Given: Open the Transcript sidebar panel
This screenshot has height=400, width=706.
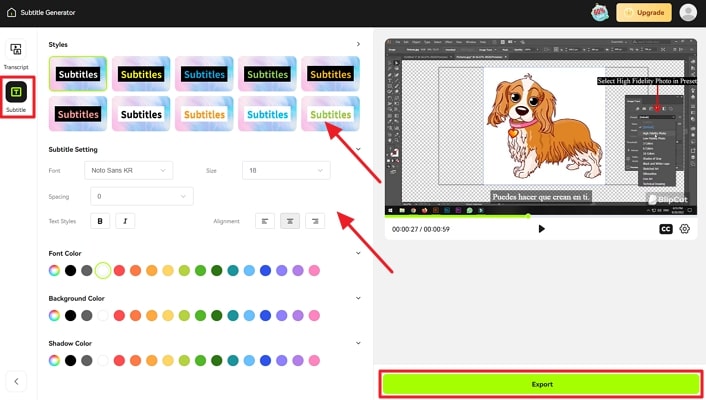Looking at the screenshot, I should [16, 55].
